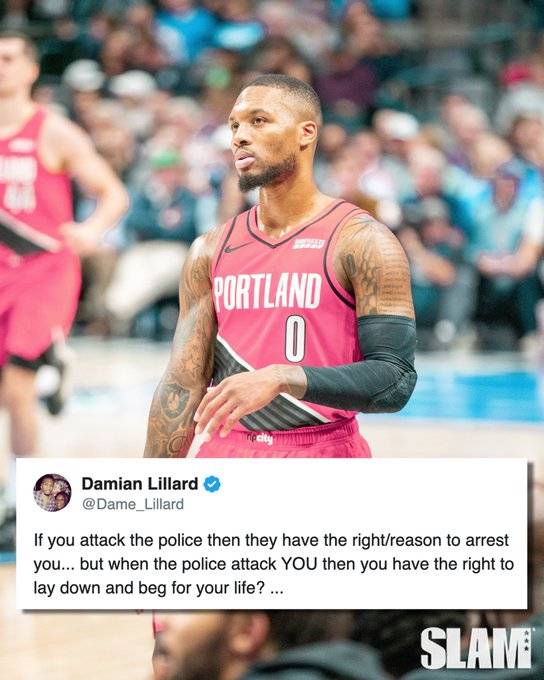This screenshot has width=544, height=680.
Task: Click the blue verified badge
Action: 212,484
